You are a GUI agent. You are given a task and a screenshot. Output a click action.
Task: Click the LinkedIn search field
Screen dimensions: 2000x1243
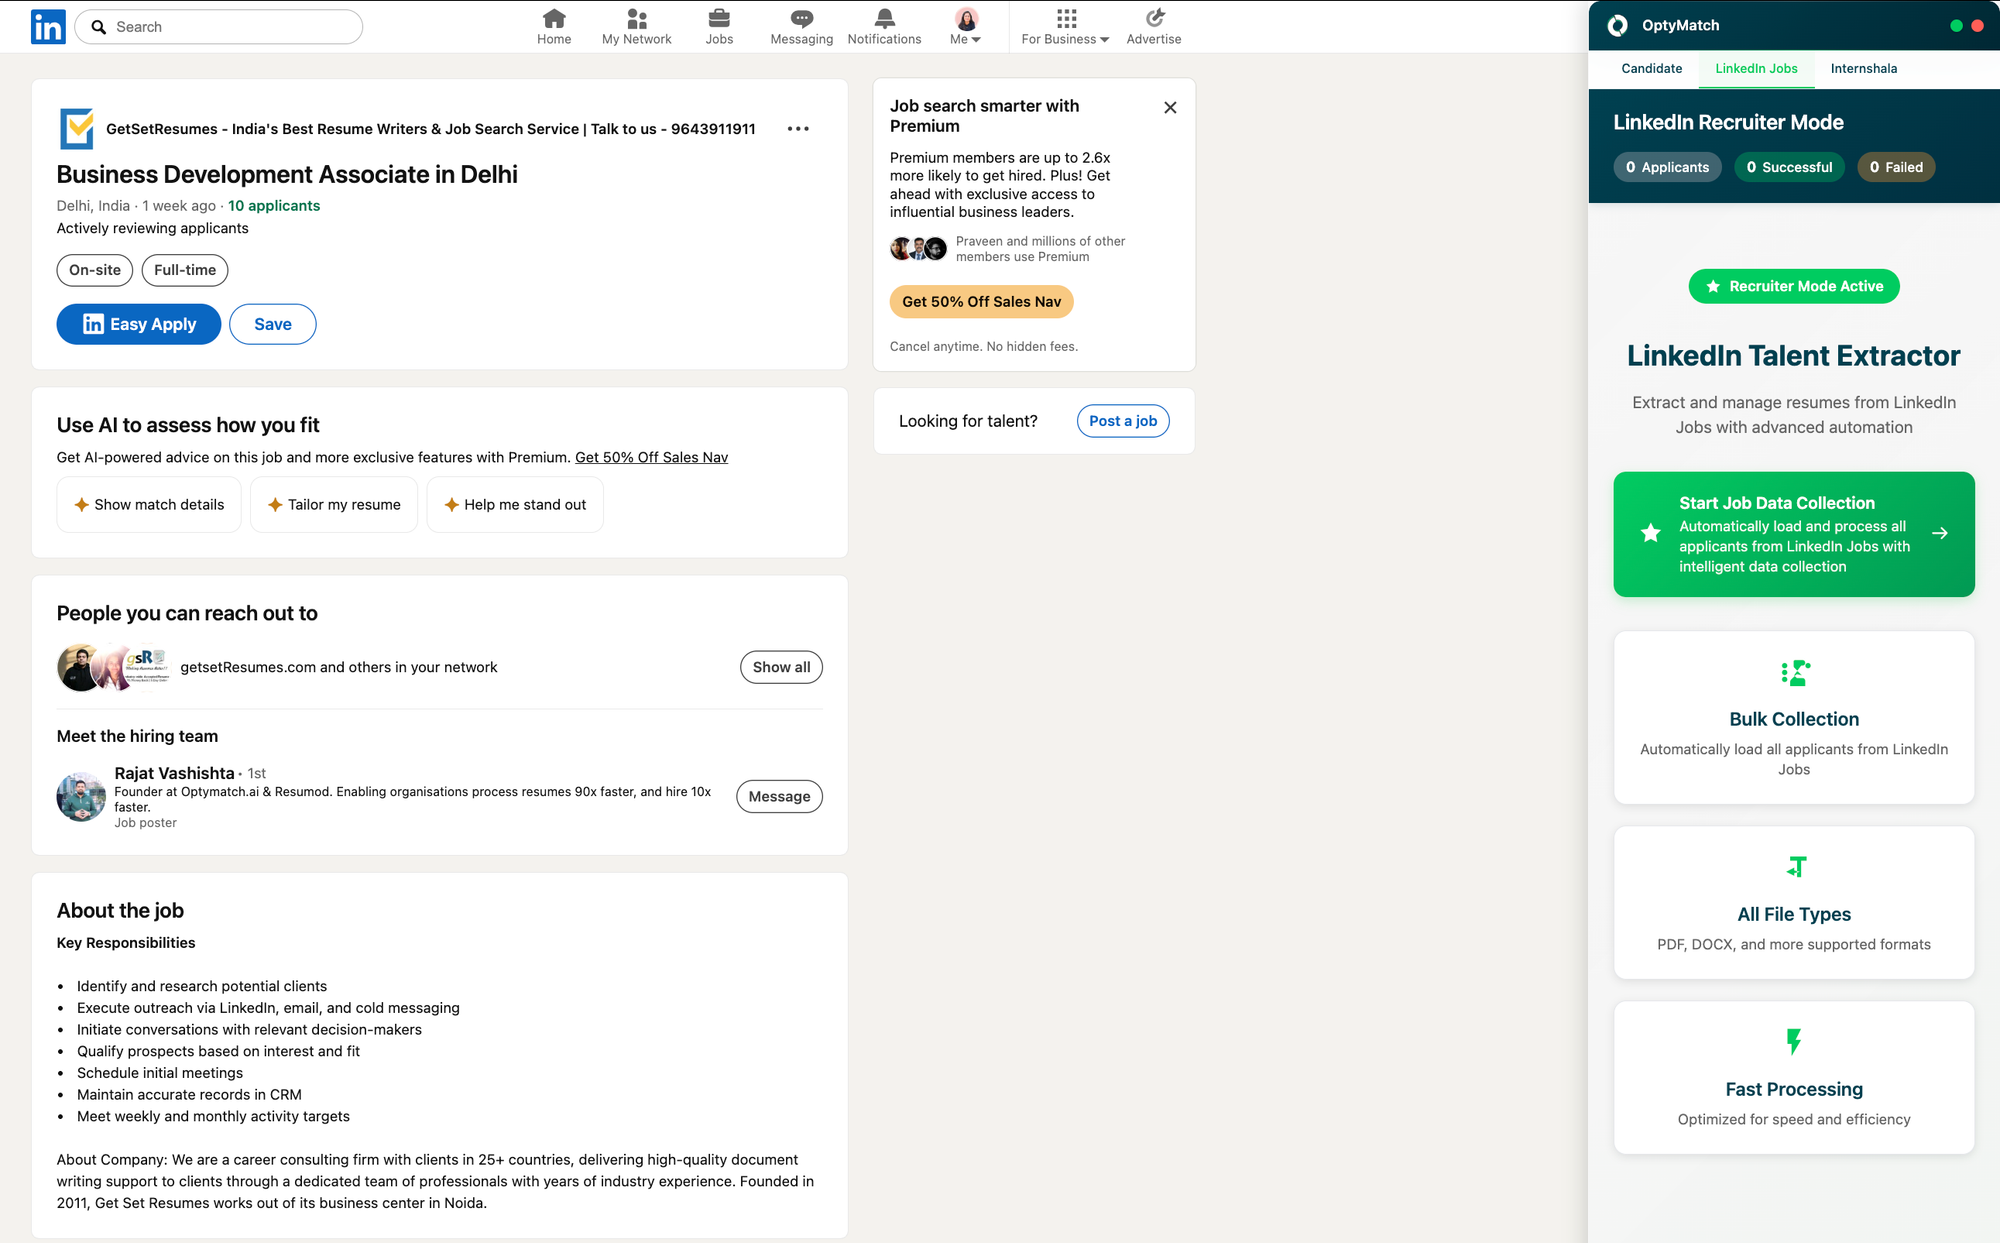coord(232,27)
